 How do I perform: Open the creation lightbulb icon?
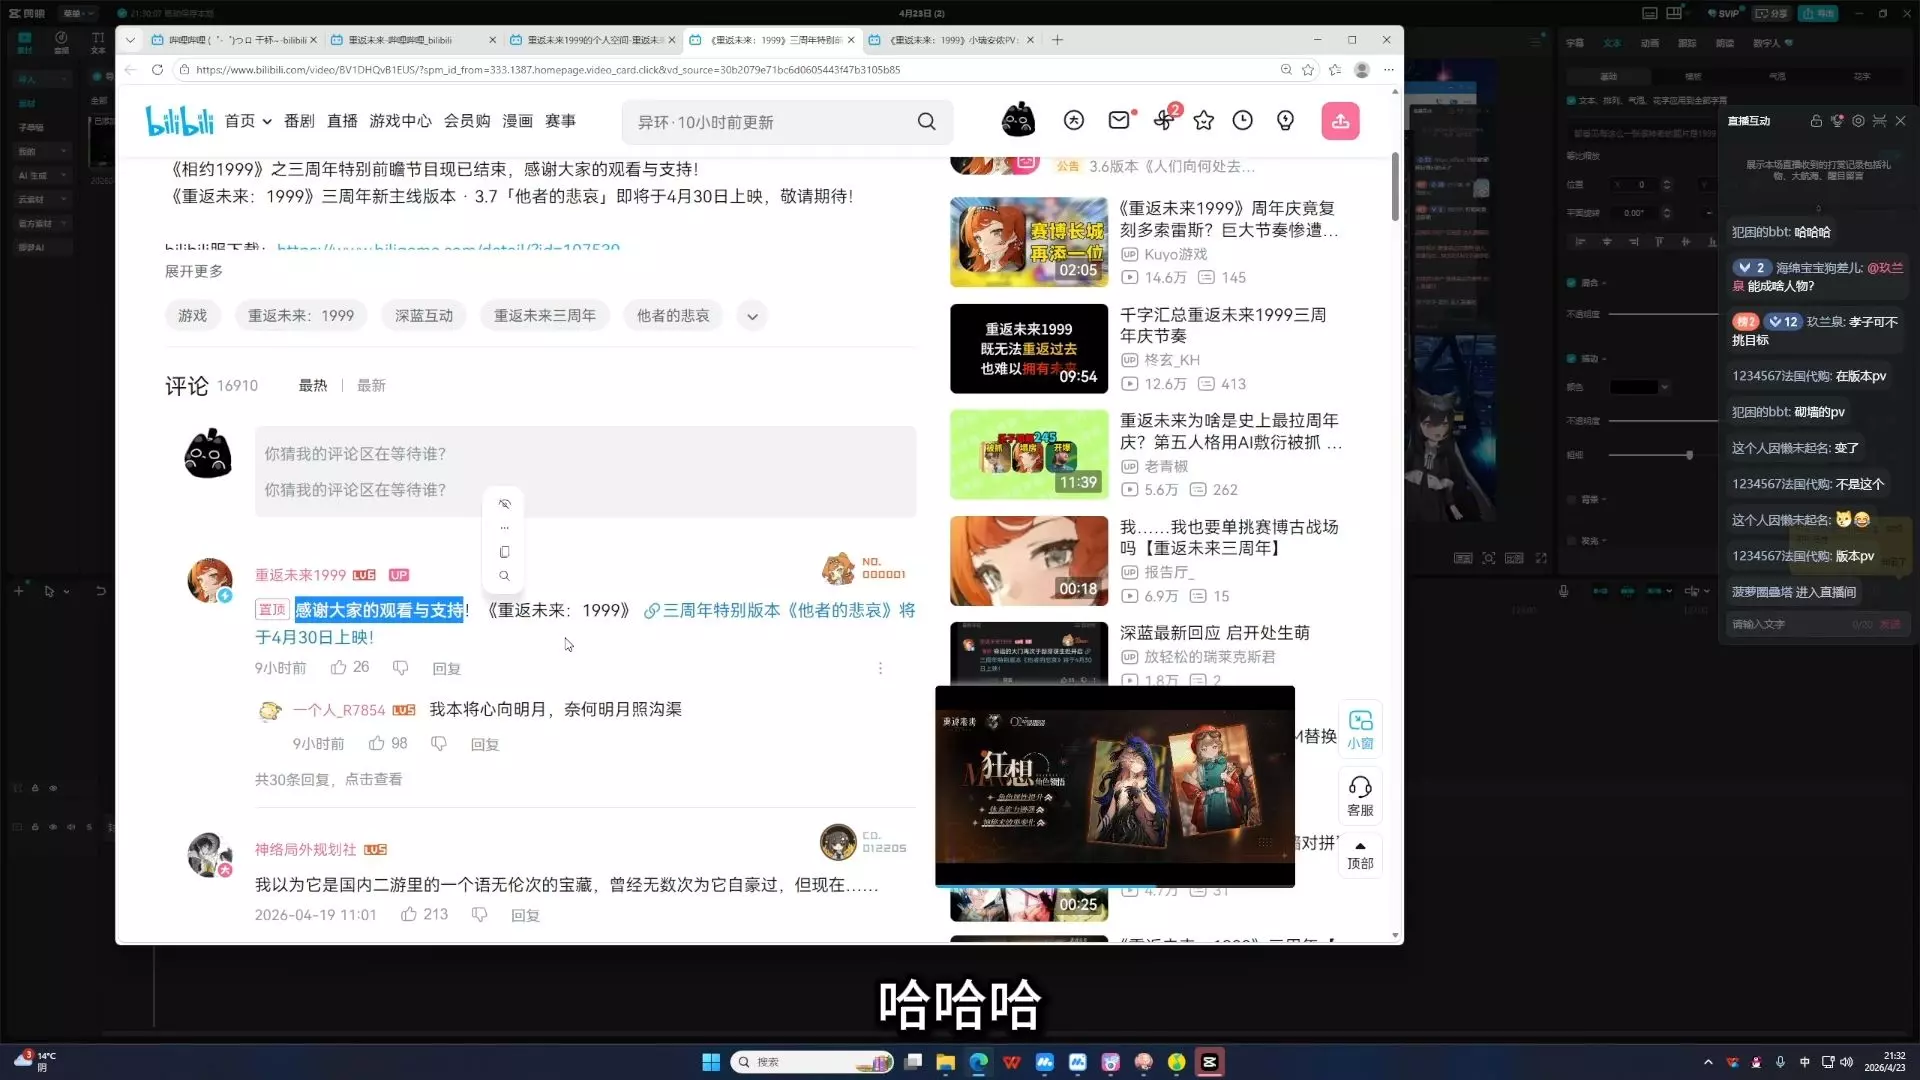(x=1285, y=120)
